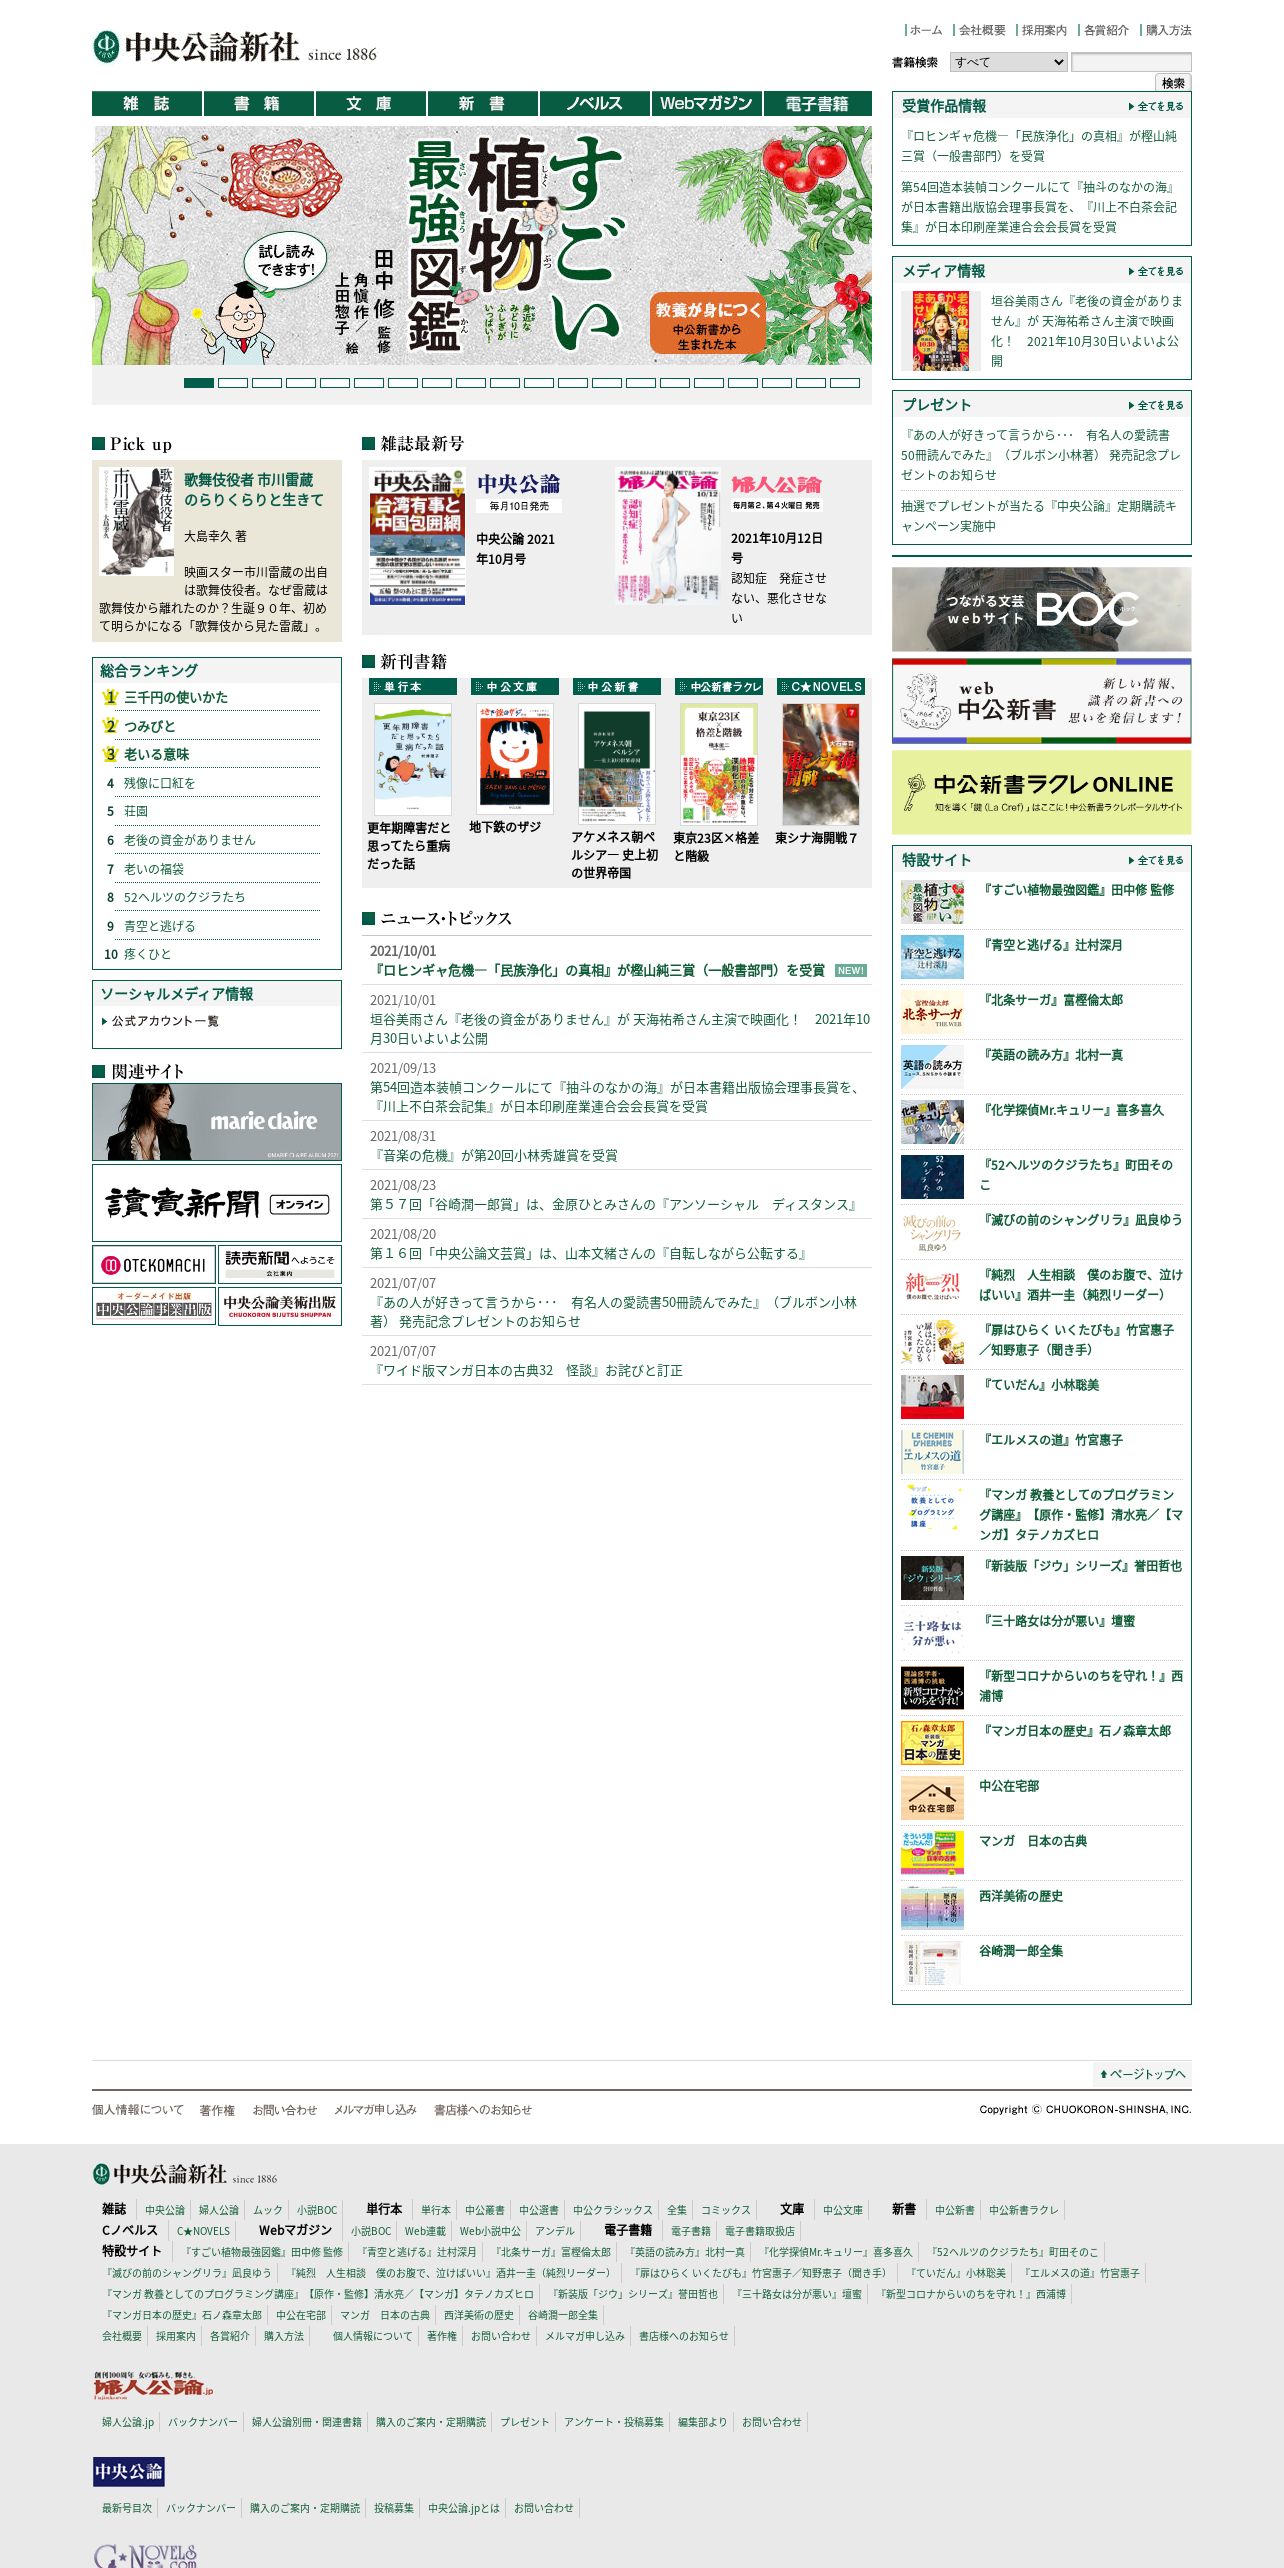The height and width of the screenshot is (2568, 1284).
Task: Select the last carousel slide indicator
Action: point(845,383)
